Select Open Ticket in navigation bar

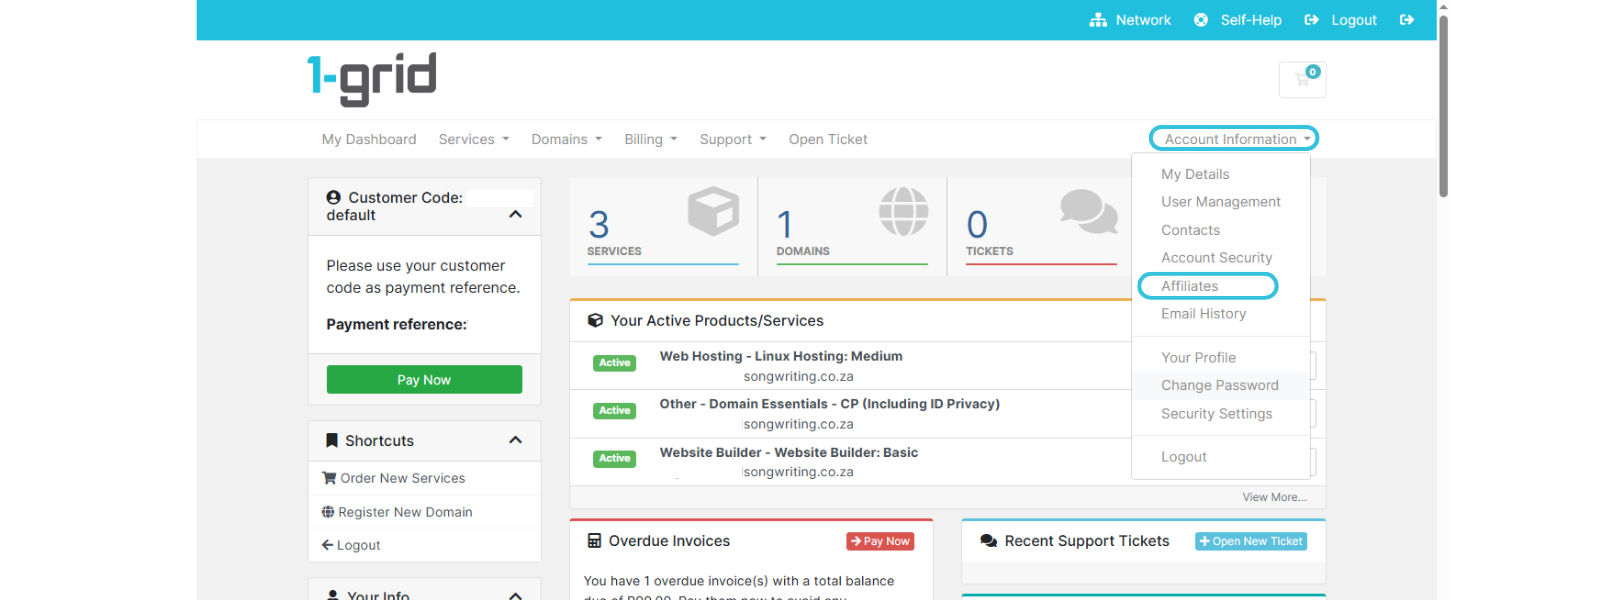coord(828,140)
